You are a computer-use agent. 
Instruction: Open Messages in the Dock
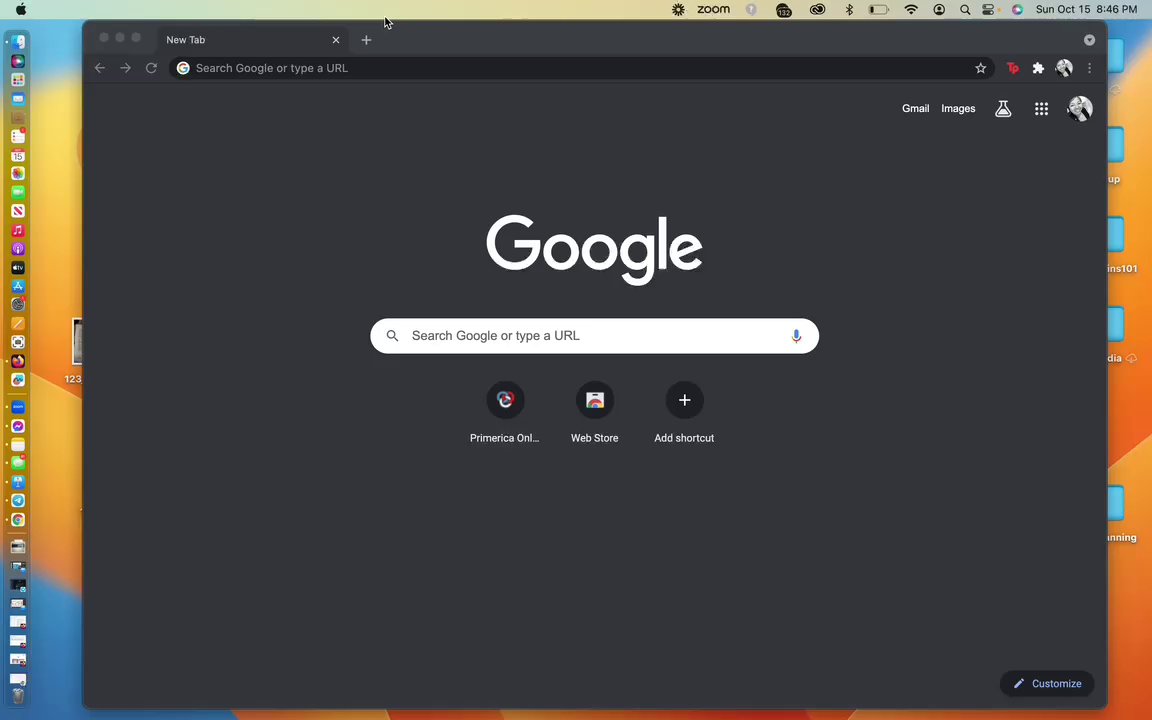coord(18,463)
